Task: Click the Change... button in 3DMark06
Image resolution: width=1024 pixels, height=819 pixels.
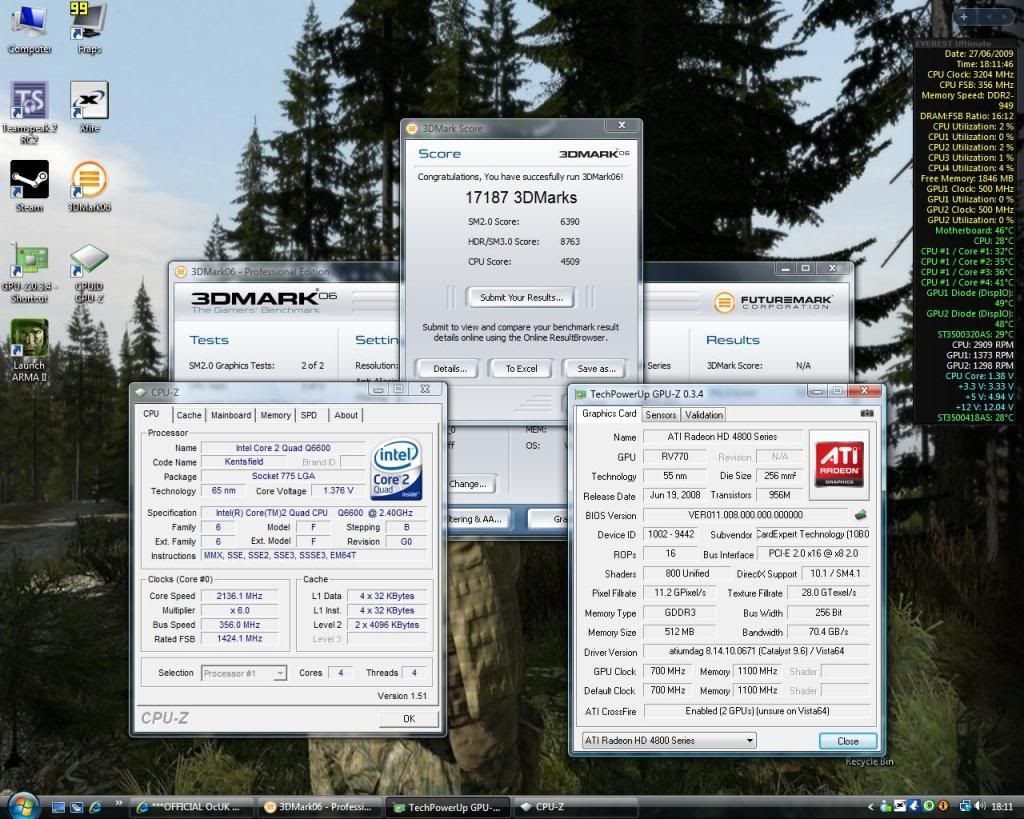Action: tap(472, 484)
